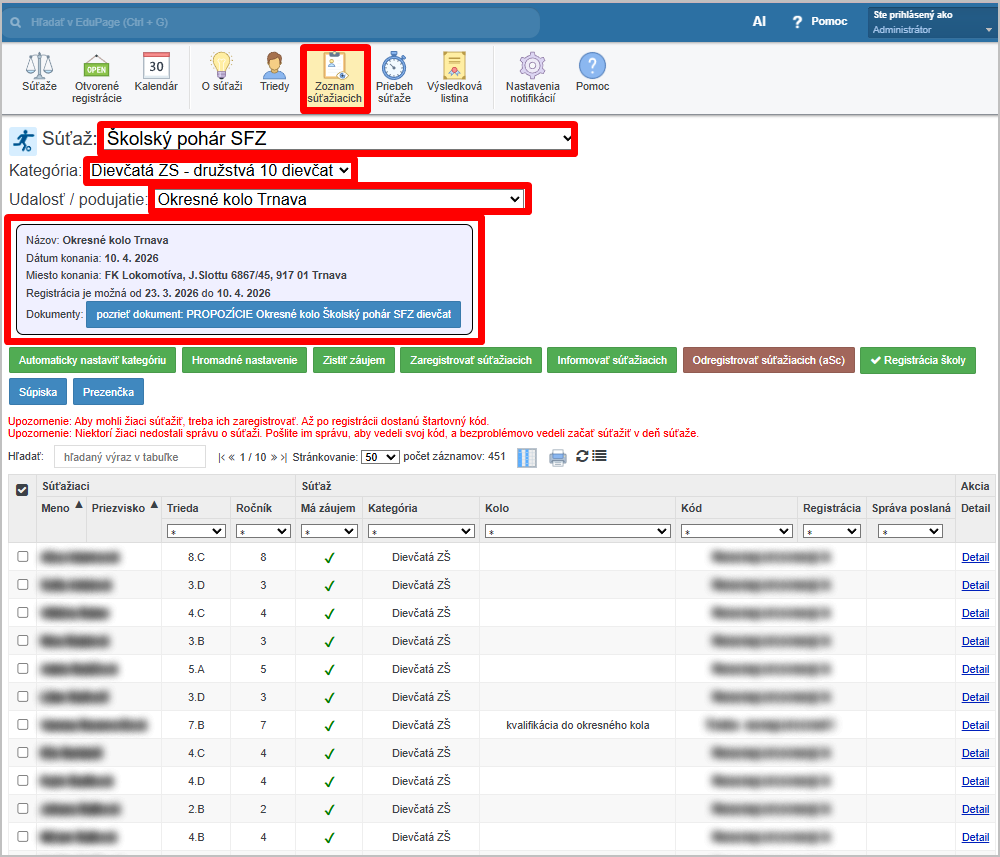This screenshot has height=857, width=1000.
Task: Open the Súťaže scales icon
Action: tap(39, 75)
